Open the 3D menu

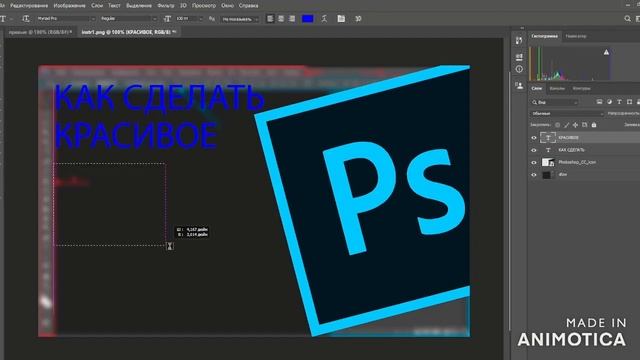(183, 6)
